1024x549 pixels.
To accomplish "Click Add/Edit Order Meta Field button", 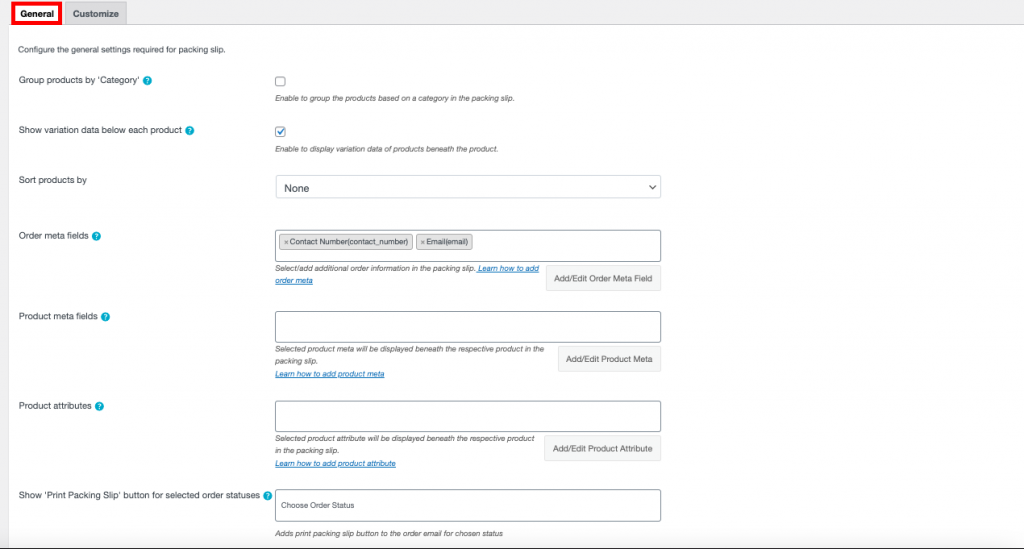I will (x=603, y=278).
